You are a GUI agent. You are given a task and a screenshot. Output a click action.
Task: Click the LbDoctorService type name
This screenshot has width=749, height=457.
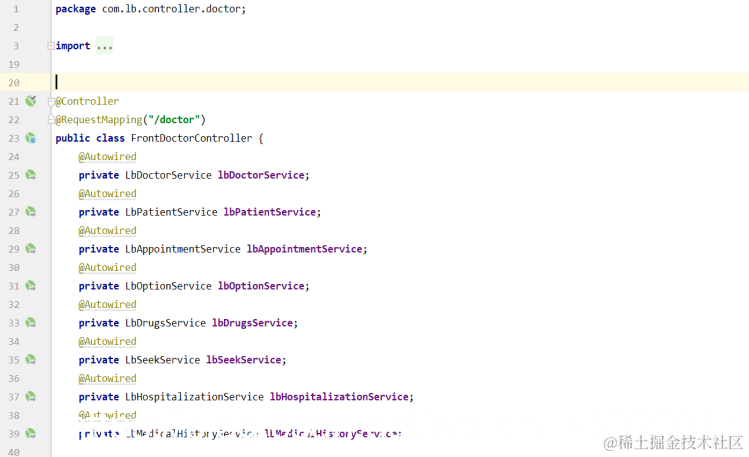coord(168,175)
